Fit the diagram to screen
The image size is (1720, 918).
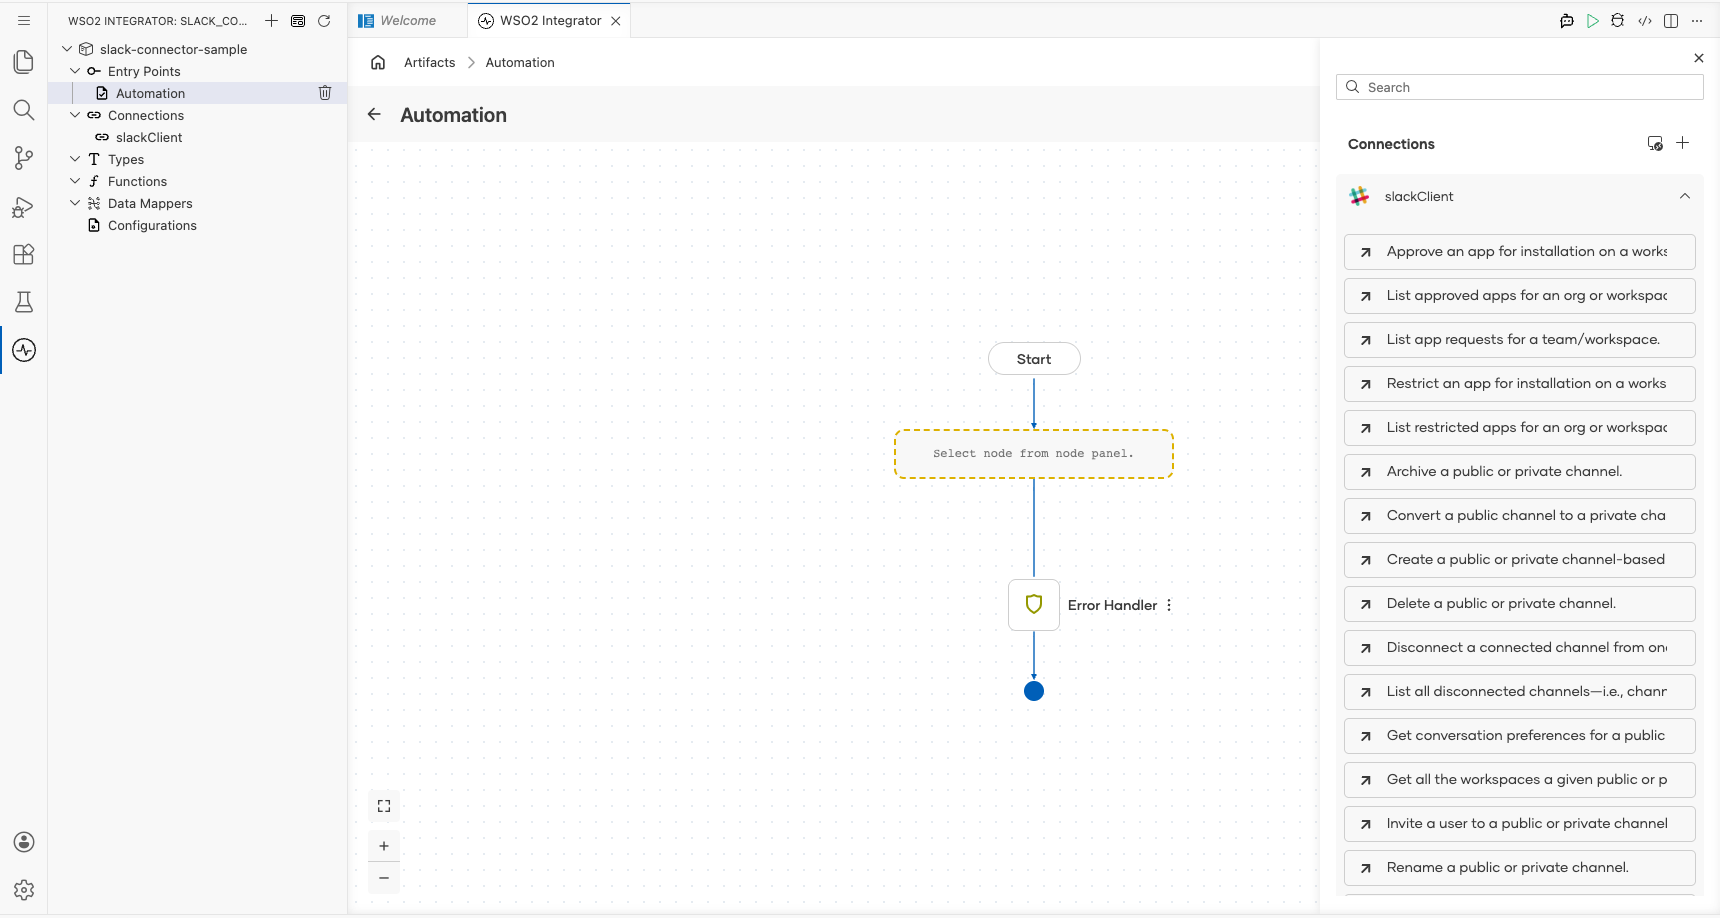point(384,806)
